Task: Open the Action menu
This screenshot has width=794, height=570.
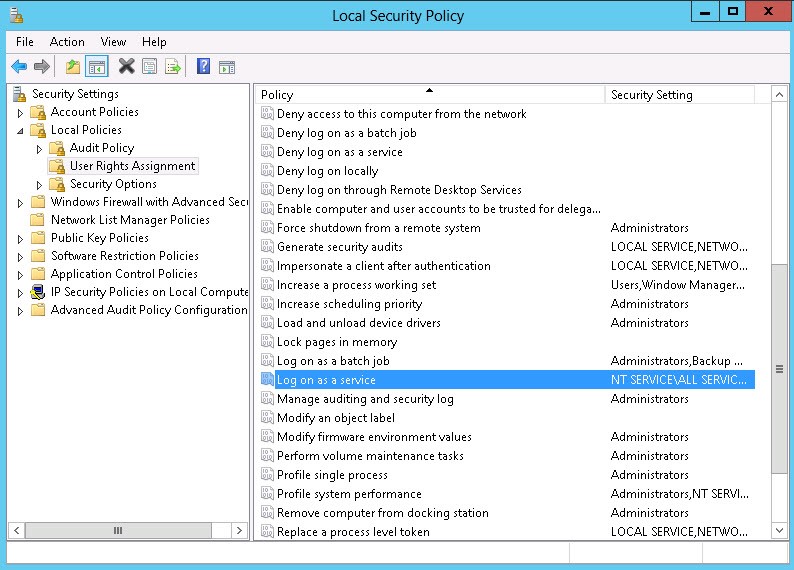Action: pyautogui.click(x=67, y=42)
